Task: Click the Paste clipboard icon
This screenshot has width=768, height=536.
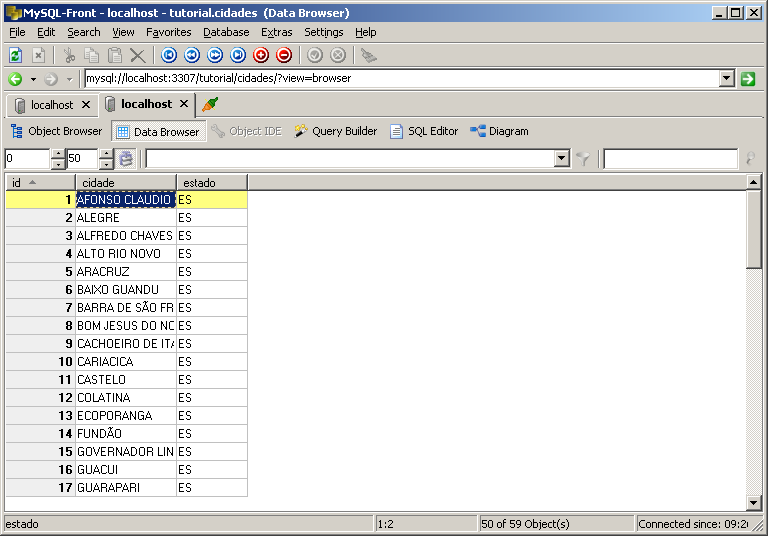Action: pos(115,55)
